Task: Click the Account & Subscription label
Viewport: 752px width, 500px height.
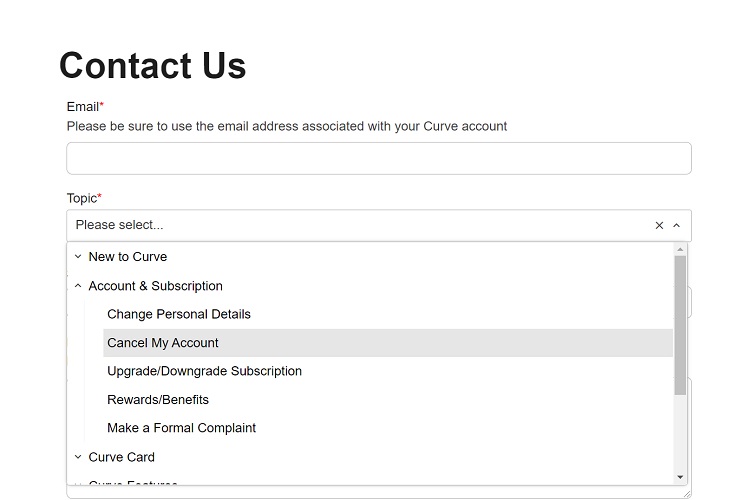Action: click(x=155, y=286)
